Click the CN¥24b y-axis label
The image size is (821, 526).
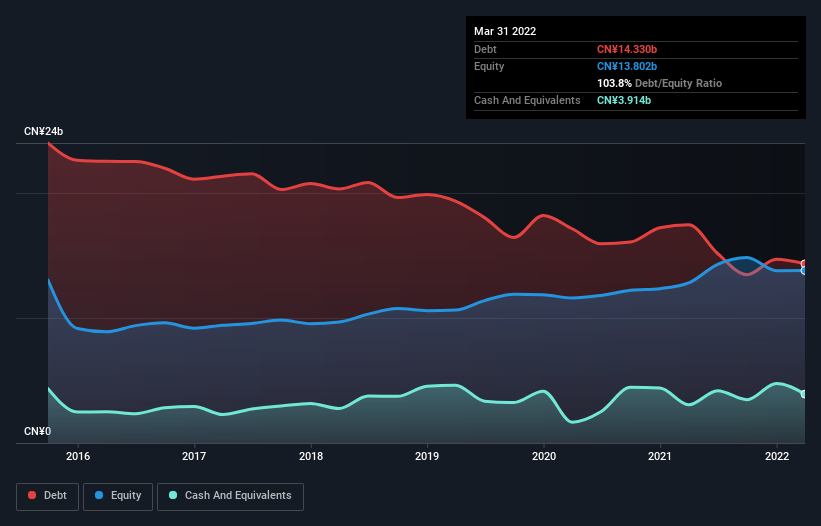[x=43, y=132]
